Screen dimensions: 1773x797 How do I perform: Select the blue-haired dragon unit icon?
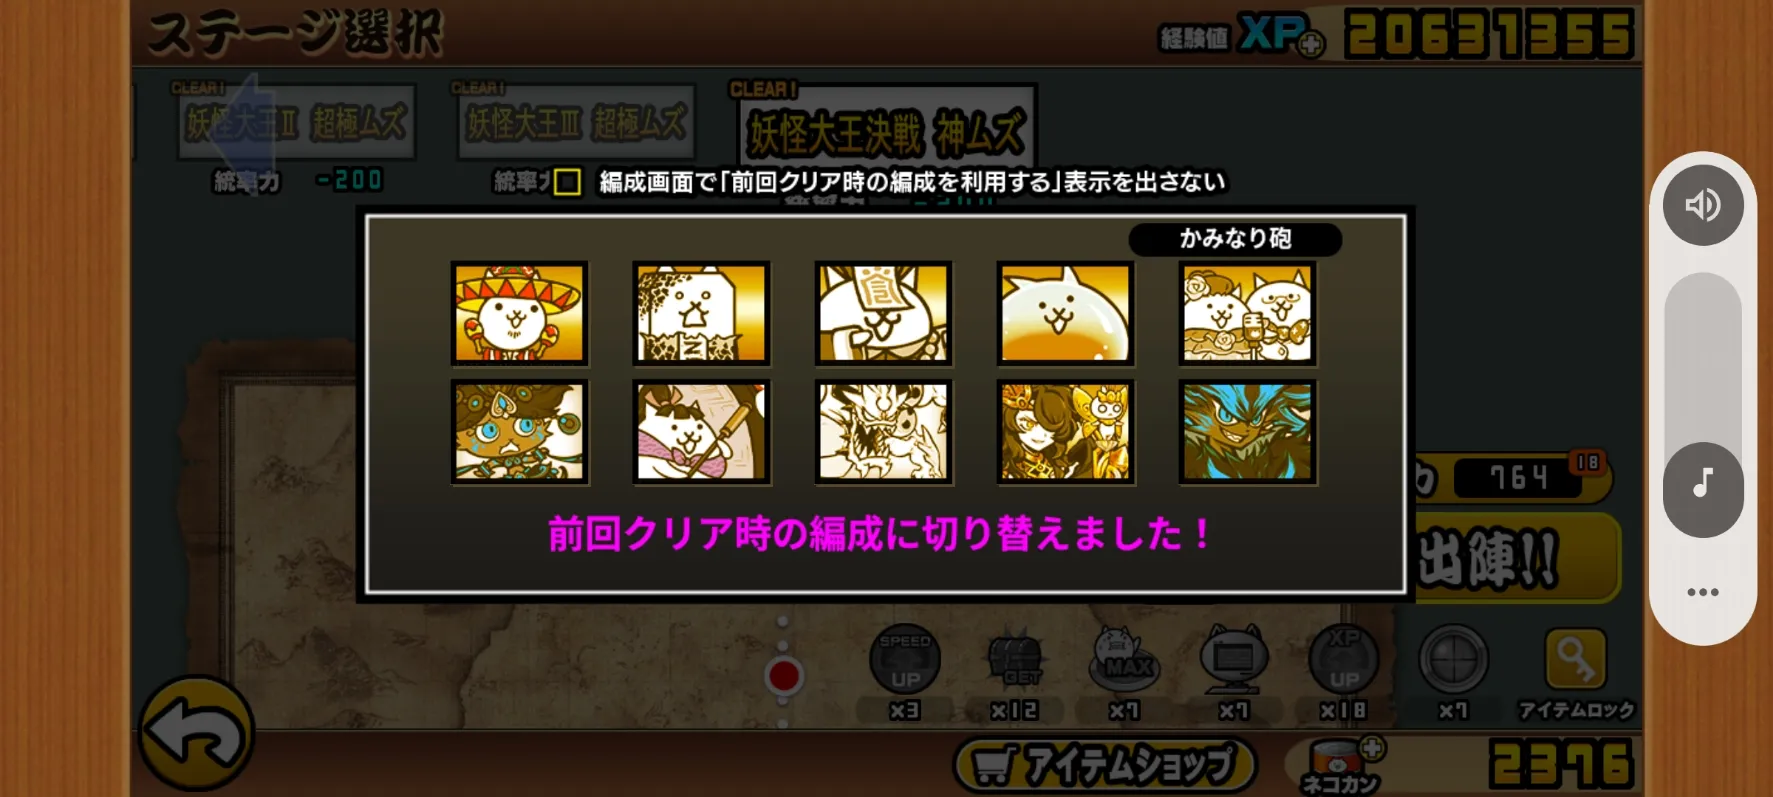(1247, 432)
